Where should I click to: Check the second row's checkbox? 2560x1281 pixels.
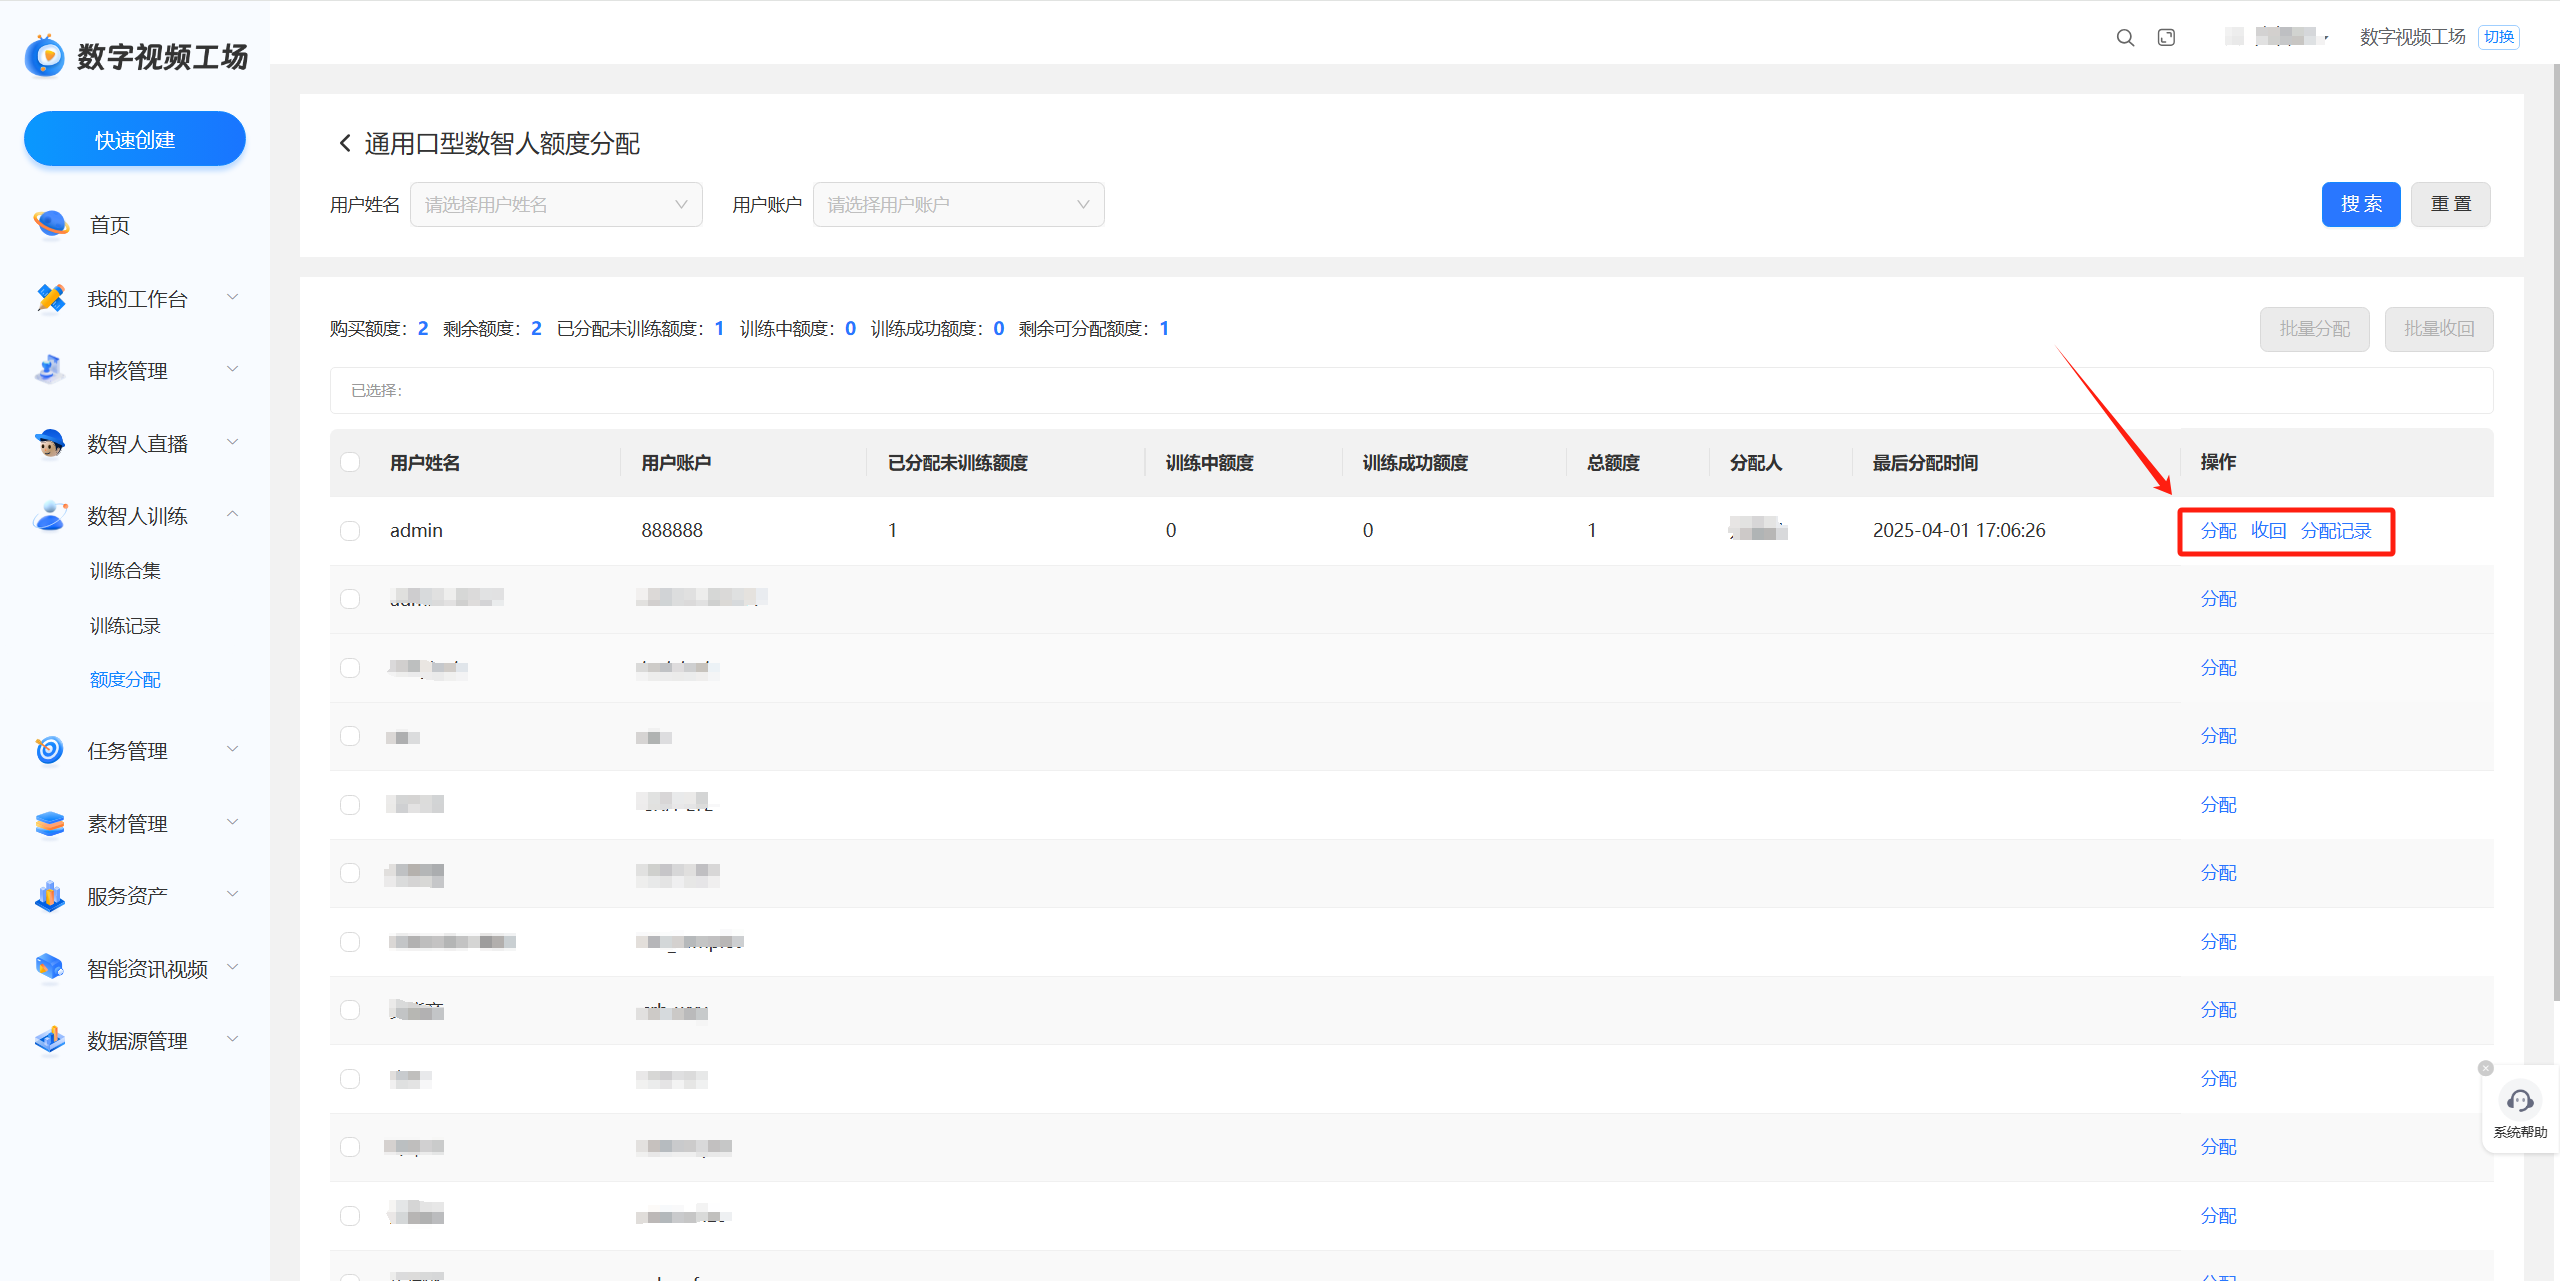tap(350, 598)
